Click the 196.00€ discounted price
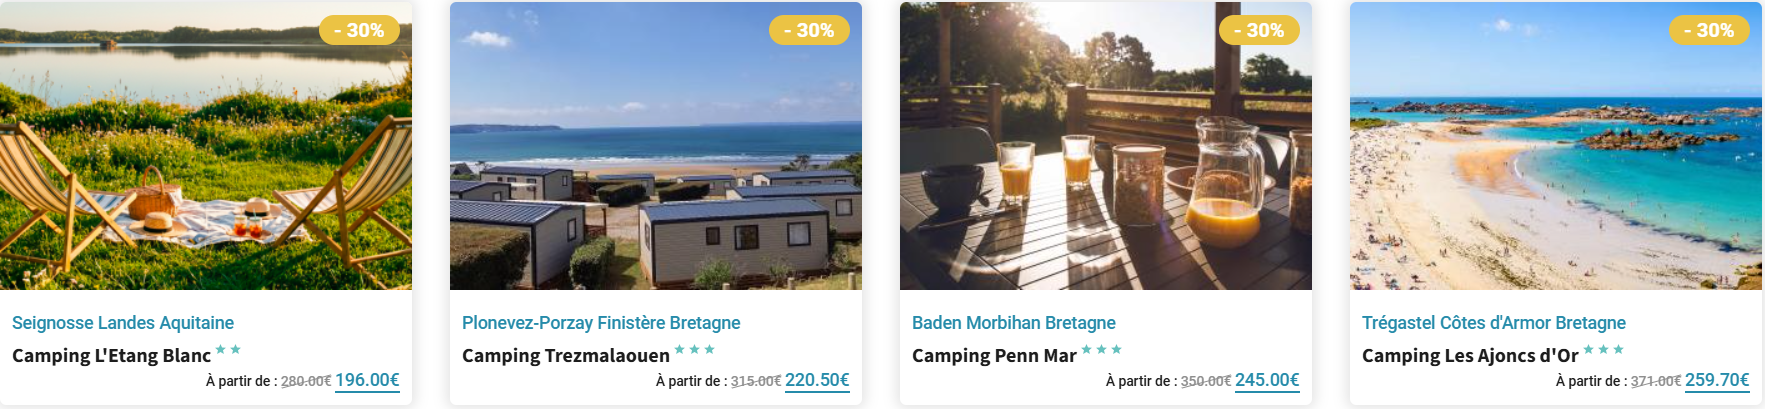 tap(367, 380)
